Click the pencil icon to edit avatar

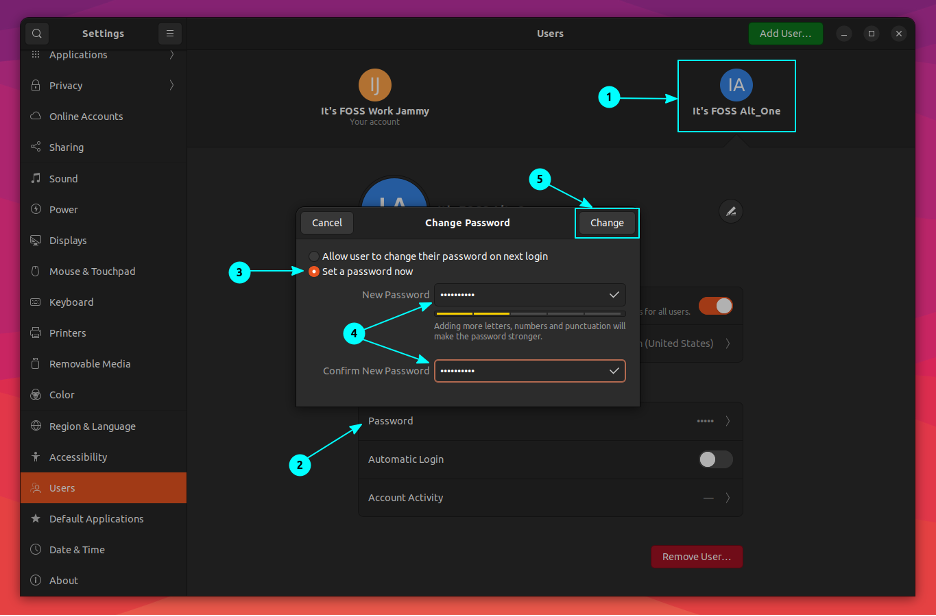[x=731, y=211]
